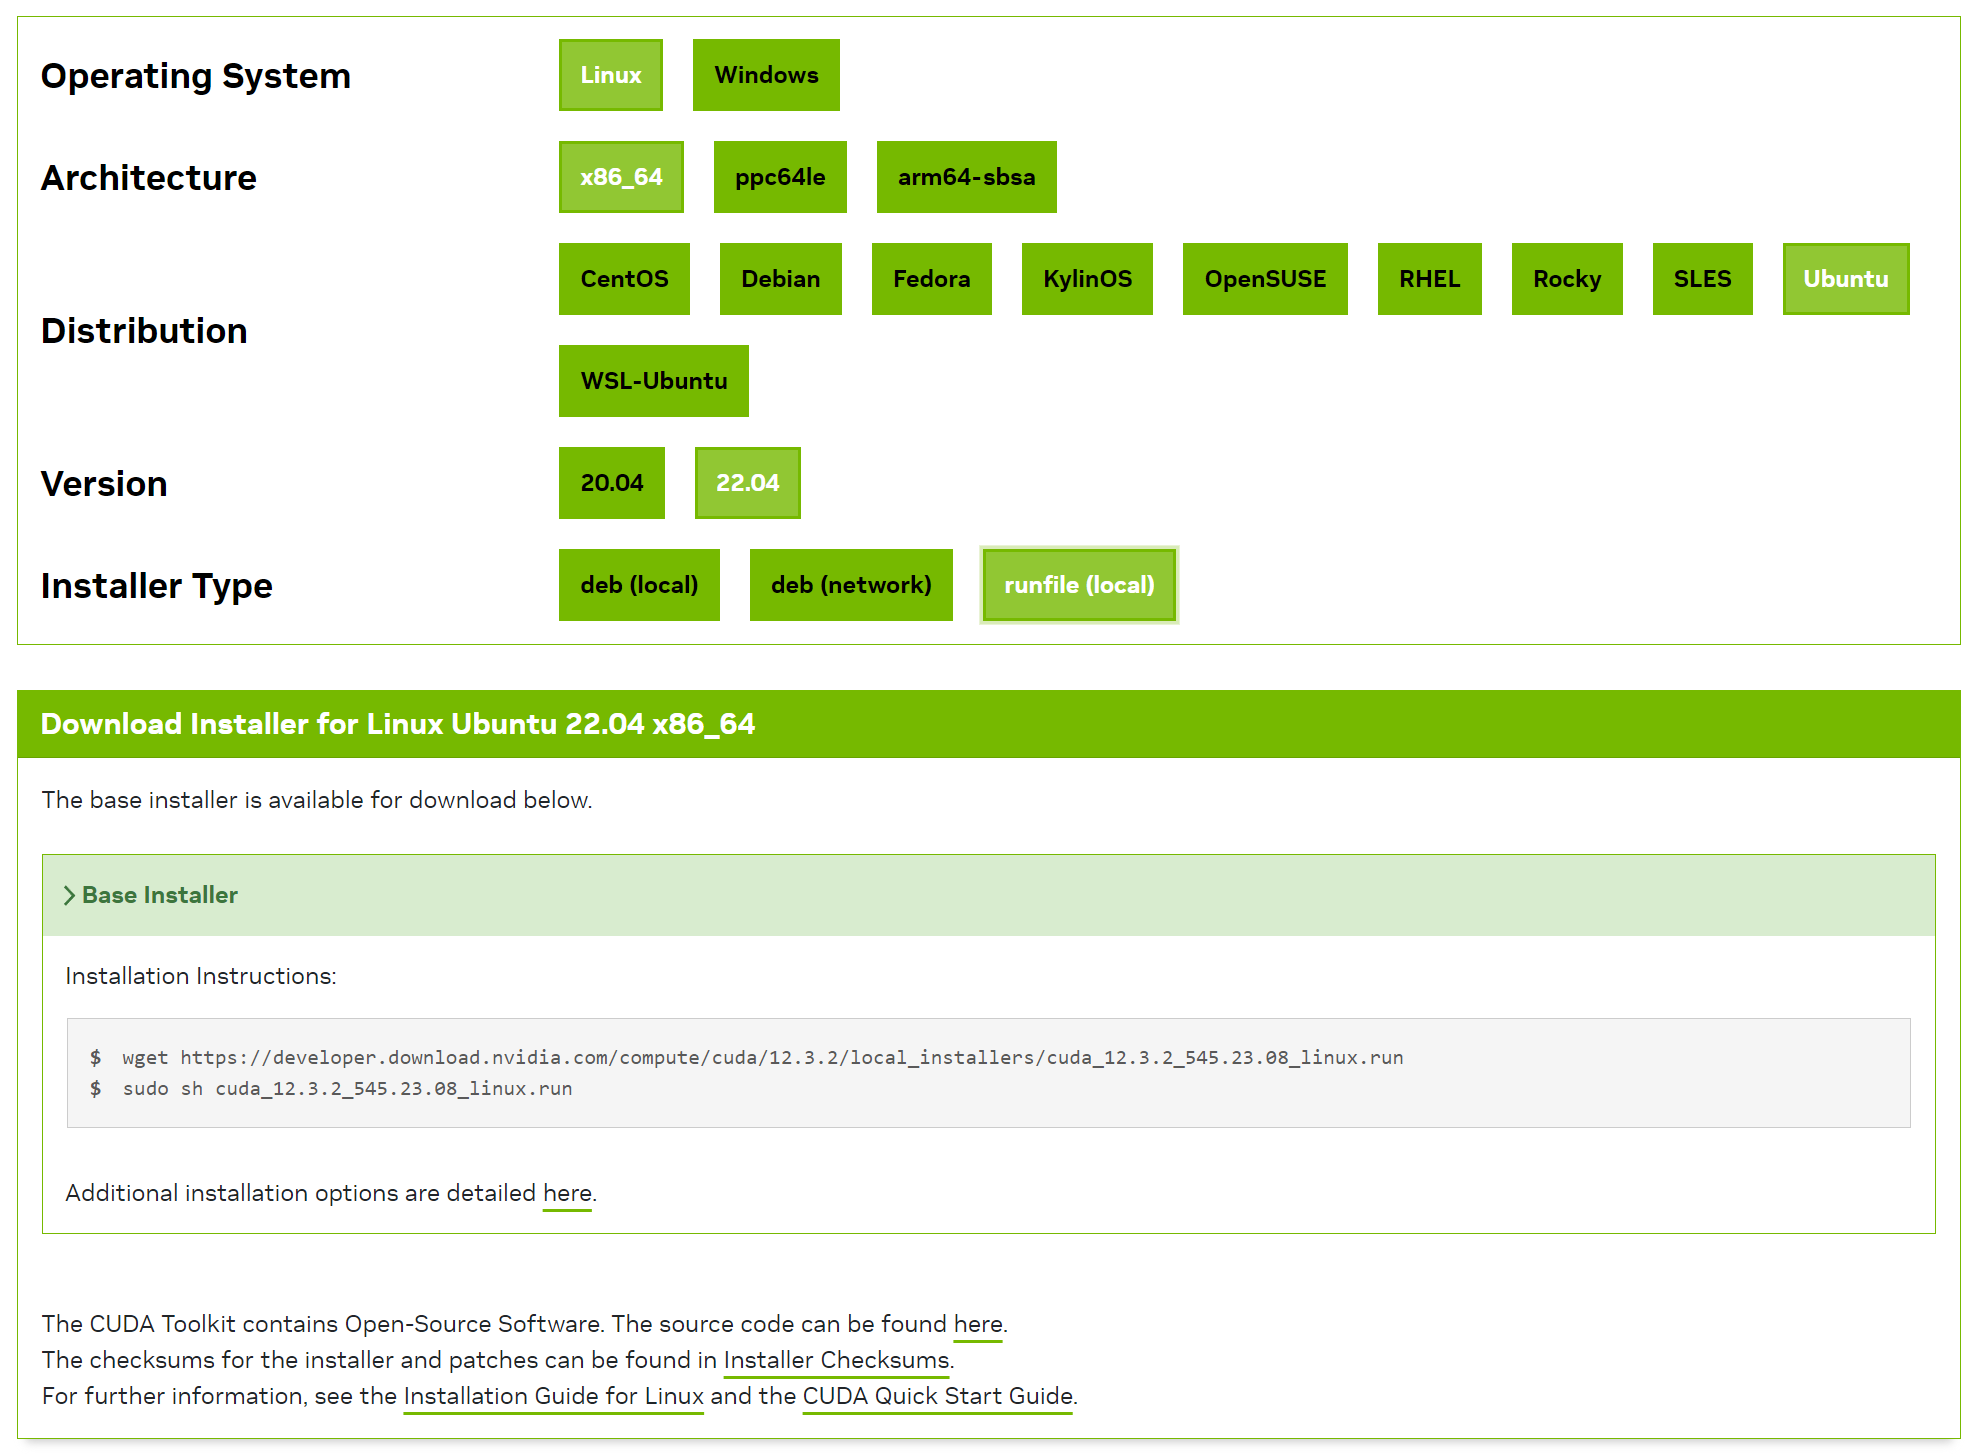This screenshot has height=1454, width=1979.
Task: Choose the Fedora distribution
Action: click(930, 279)
